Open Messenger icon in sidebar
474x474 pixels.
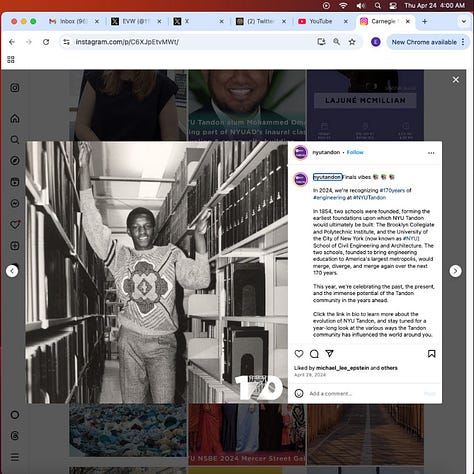15,203
